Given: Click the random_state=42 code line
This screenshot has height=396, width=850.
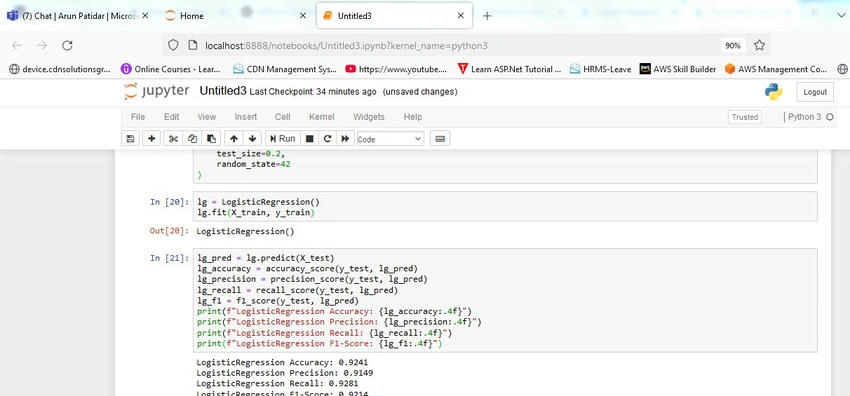Looking at the screenshot, I should (x=253, y=164).
